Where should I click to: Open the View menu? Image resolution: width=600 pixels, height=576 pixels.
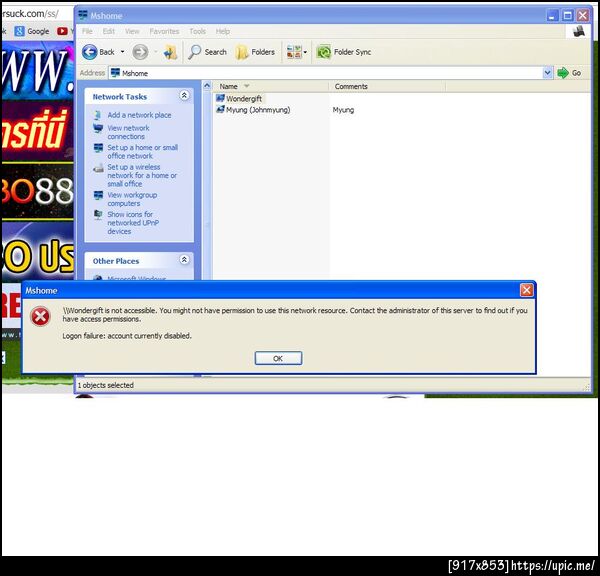(132, 31)
